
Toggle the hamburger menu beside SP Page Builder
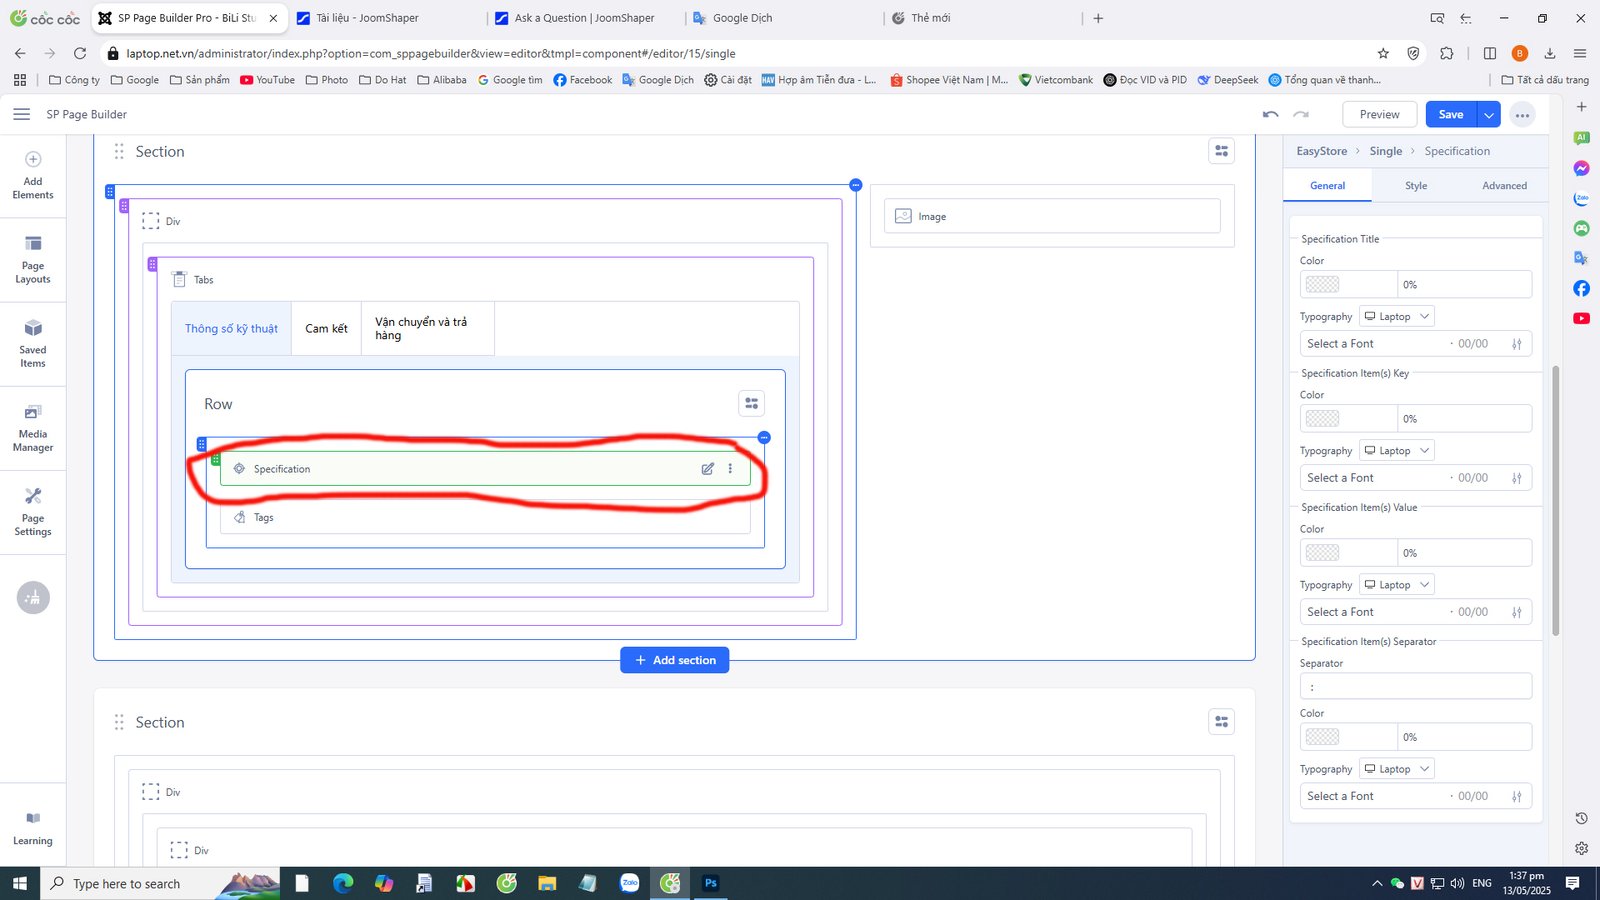pos(21,114)
